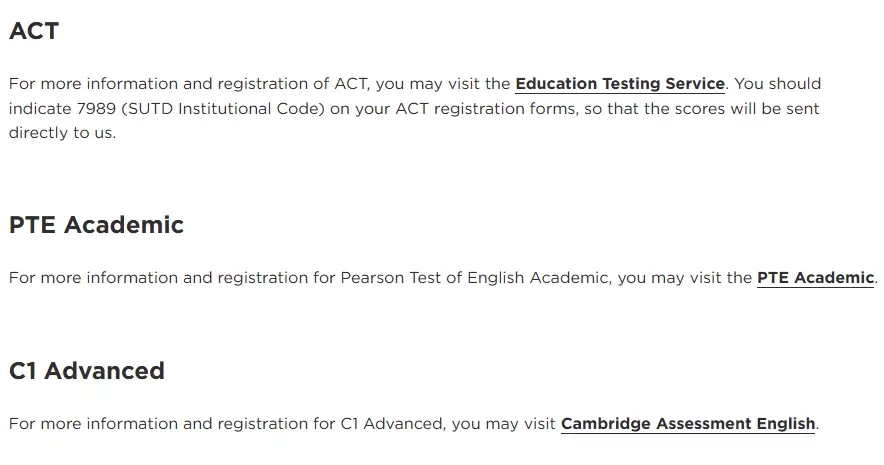
Task: Place cursor at start of ACT paragraph
Action: click(10, 83)
